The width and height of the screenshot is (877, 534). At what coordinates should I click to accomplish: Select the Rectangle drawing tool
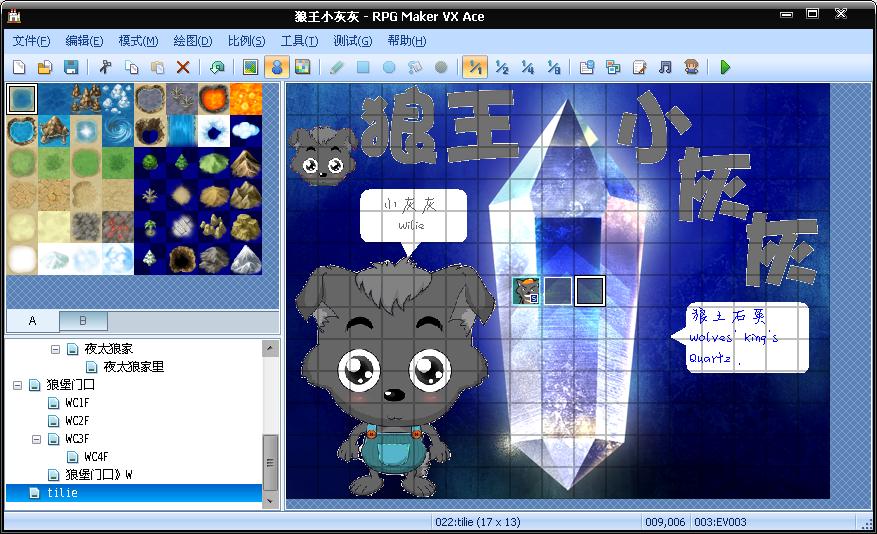pyautogui.click(x=363, y=67)
